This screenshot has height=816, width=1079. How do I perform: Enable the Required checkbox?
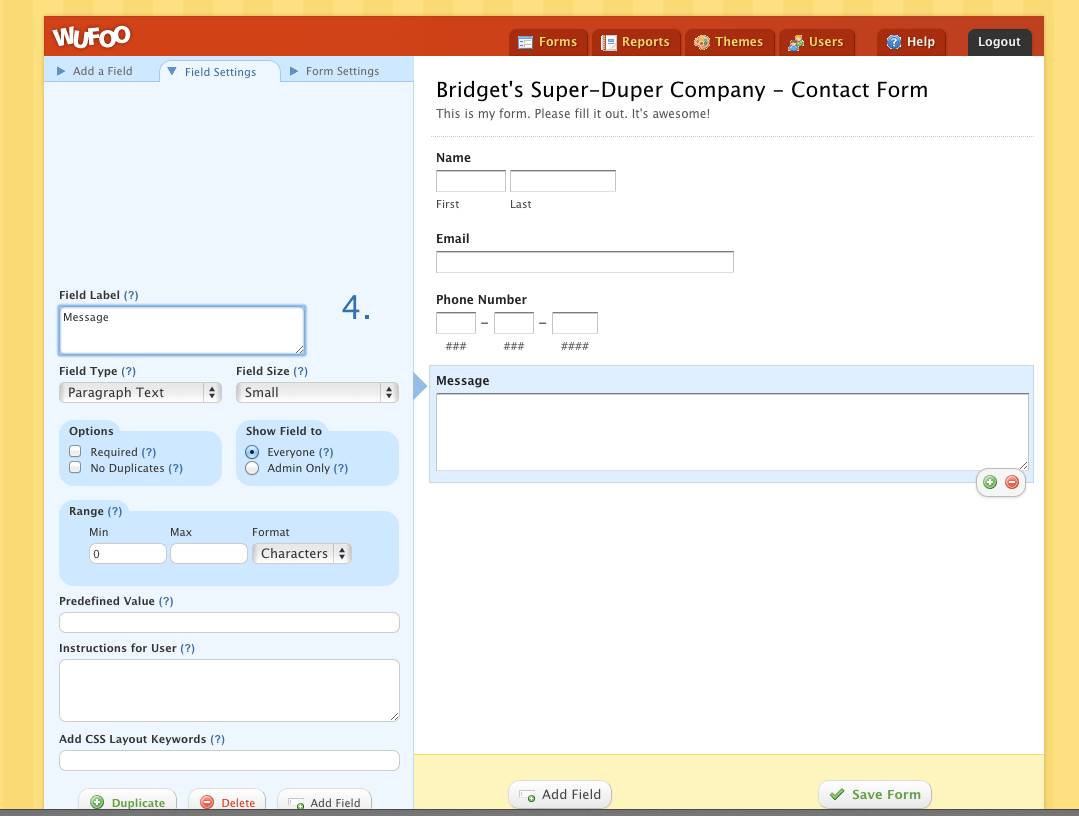point(76,451)
